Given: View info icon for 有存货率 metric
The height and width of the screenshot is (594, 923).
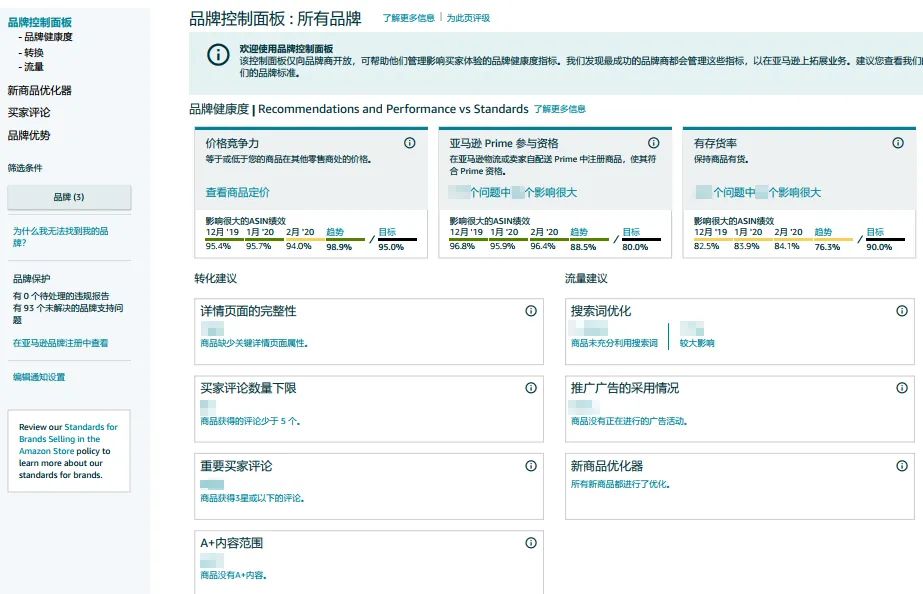Looking at the screenshot, I should 897,143.
